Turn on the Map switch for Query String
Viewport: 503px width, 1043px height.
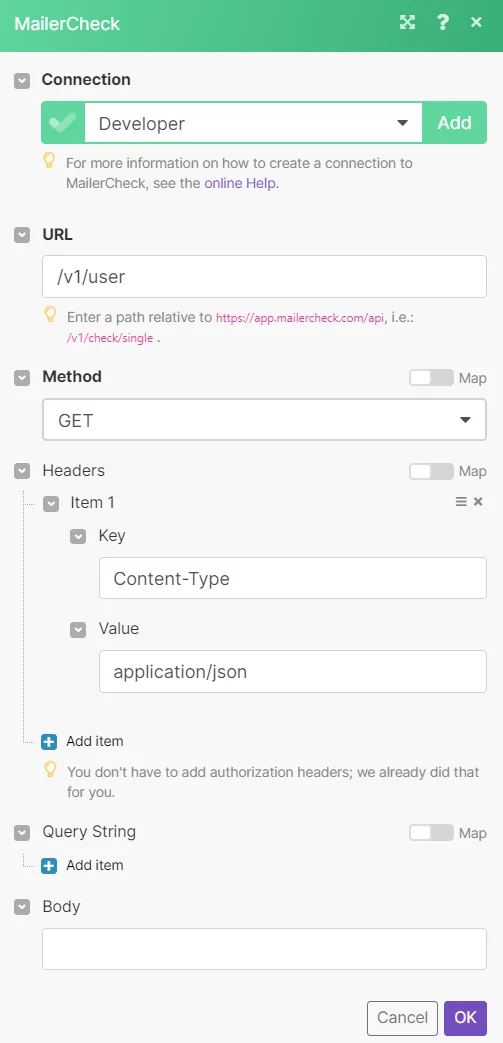431,833
